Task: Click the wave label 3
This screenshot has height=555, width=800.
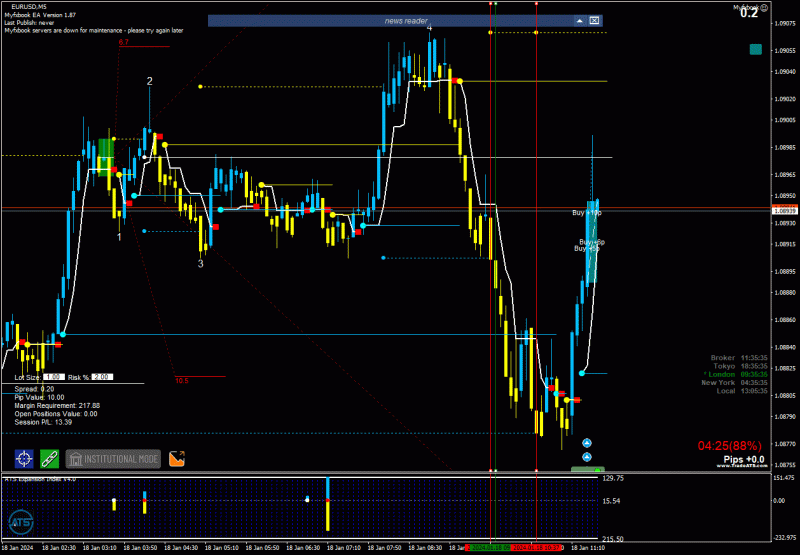Action: pos(201,264)
